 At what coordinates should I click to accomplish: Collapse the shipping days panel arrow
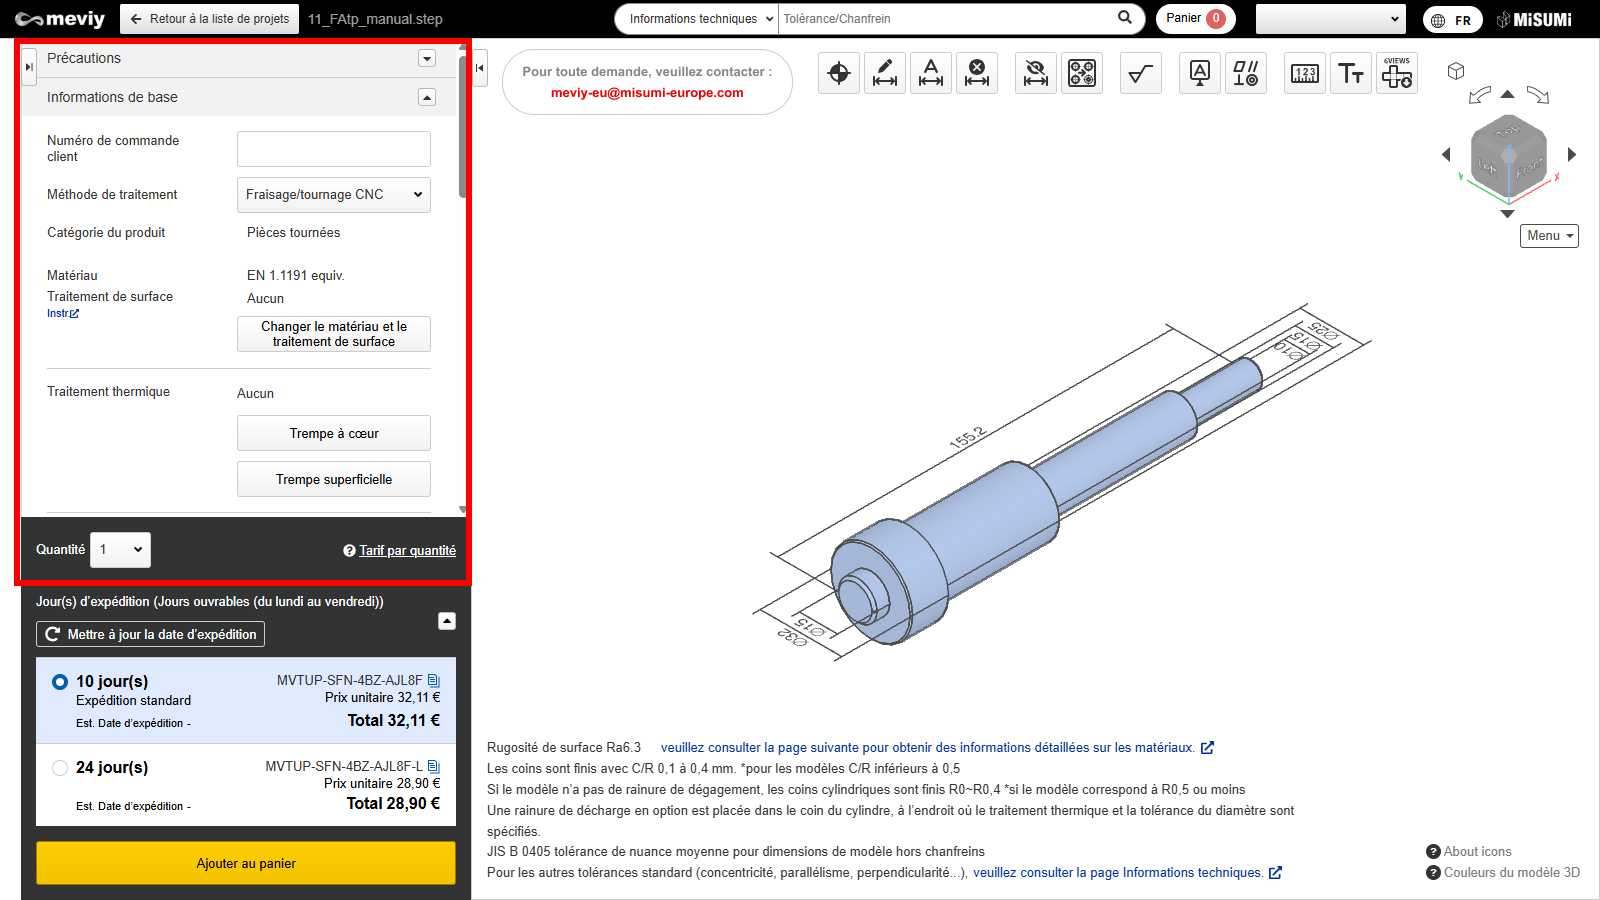coord(447,621)
